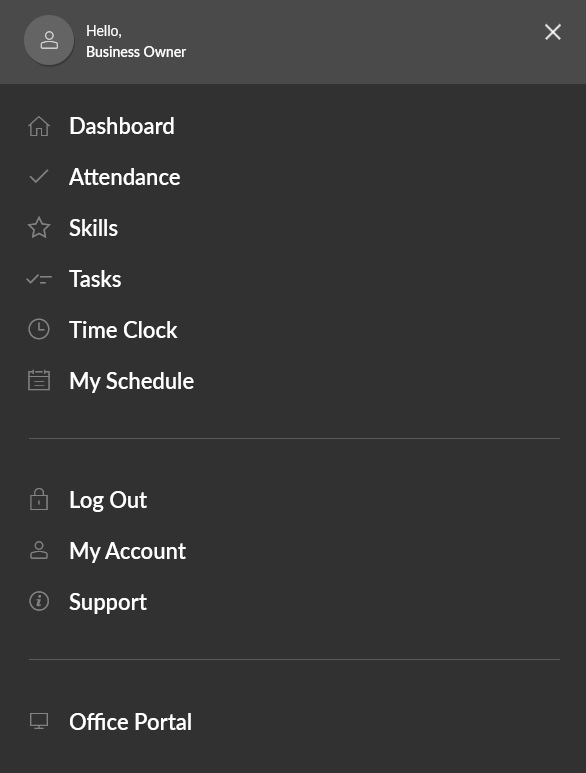Click the Tasks checklist icon
This screenshot has height=773, width=586.
39,280
